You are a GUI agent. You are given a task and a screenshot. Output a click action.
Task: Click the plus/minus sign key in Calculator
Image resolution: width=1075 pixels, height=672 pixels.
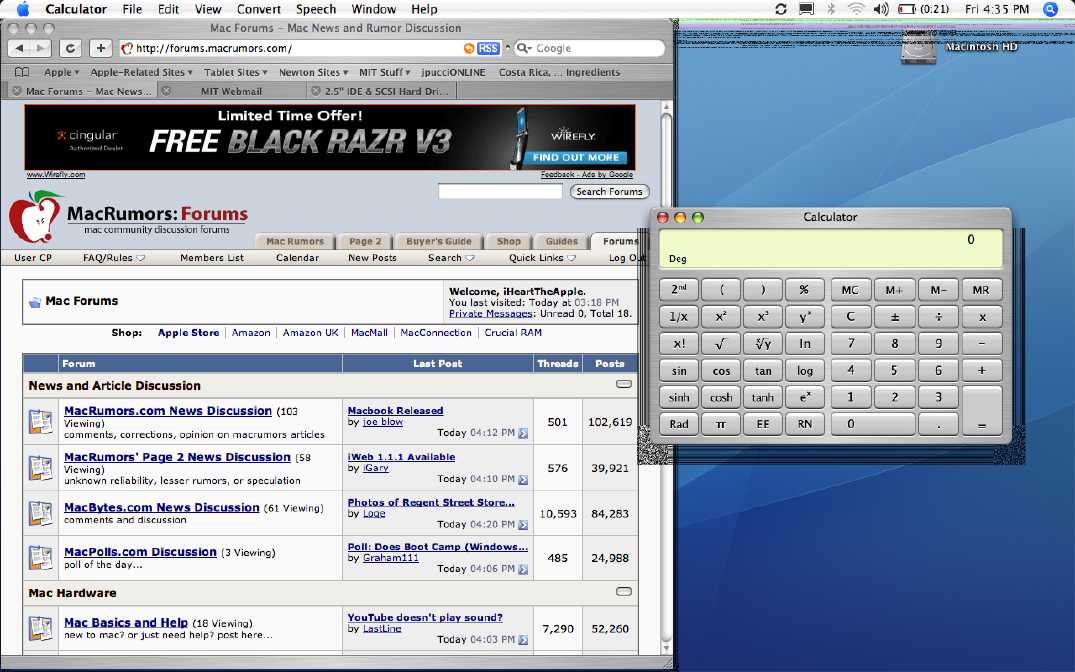(x=894, y=317)
